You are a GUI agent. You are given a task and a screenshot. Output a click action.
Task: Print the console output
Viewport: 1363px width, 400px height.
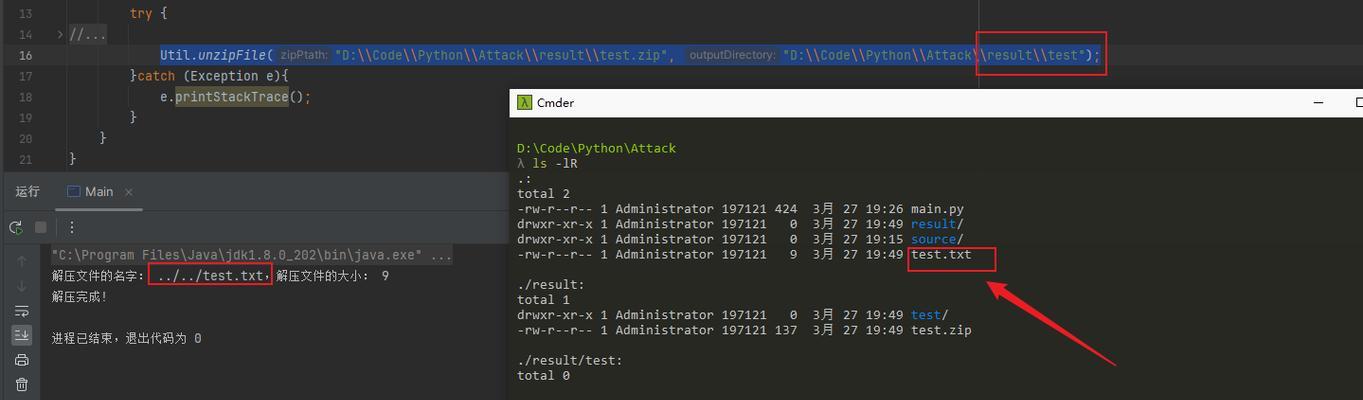pyautogui.click(x=22, y=360)
